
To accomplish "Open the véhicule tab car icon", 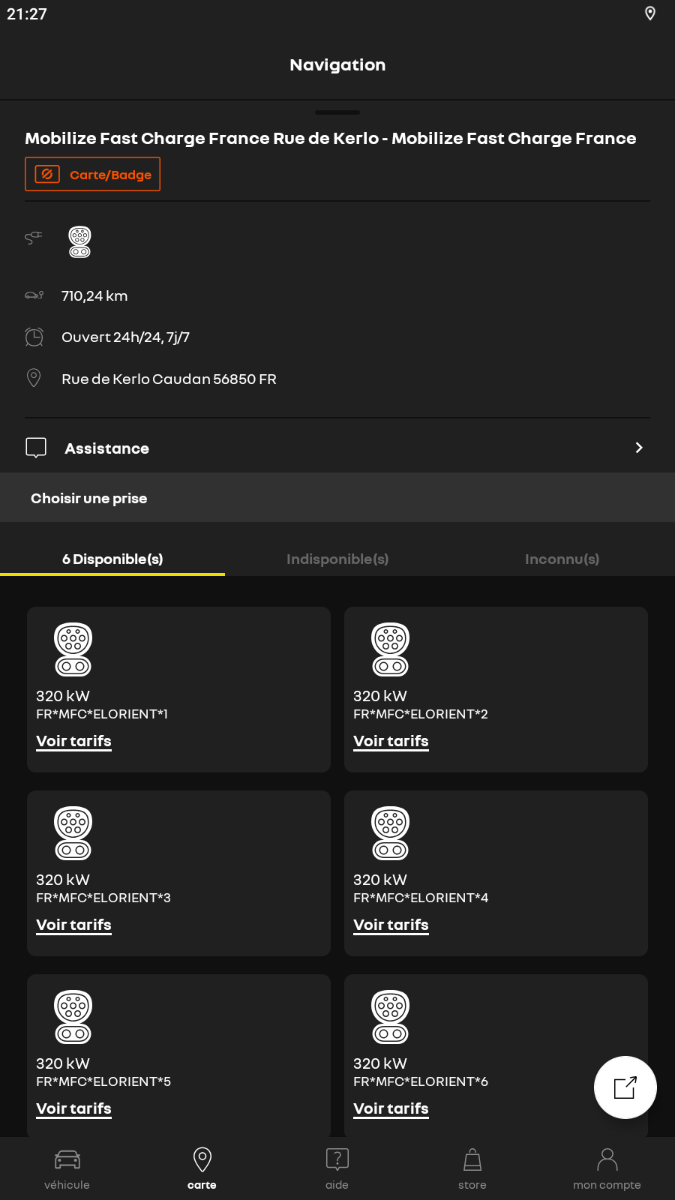I will pyautogui.click(x=67, y=1160).
